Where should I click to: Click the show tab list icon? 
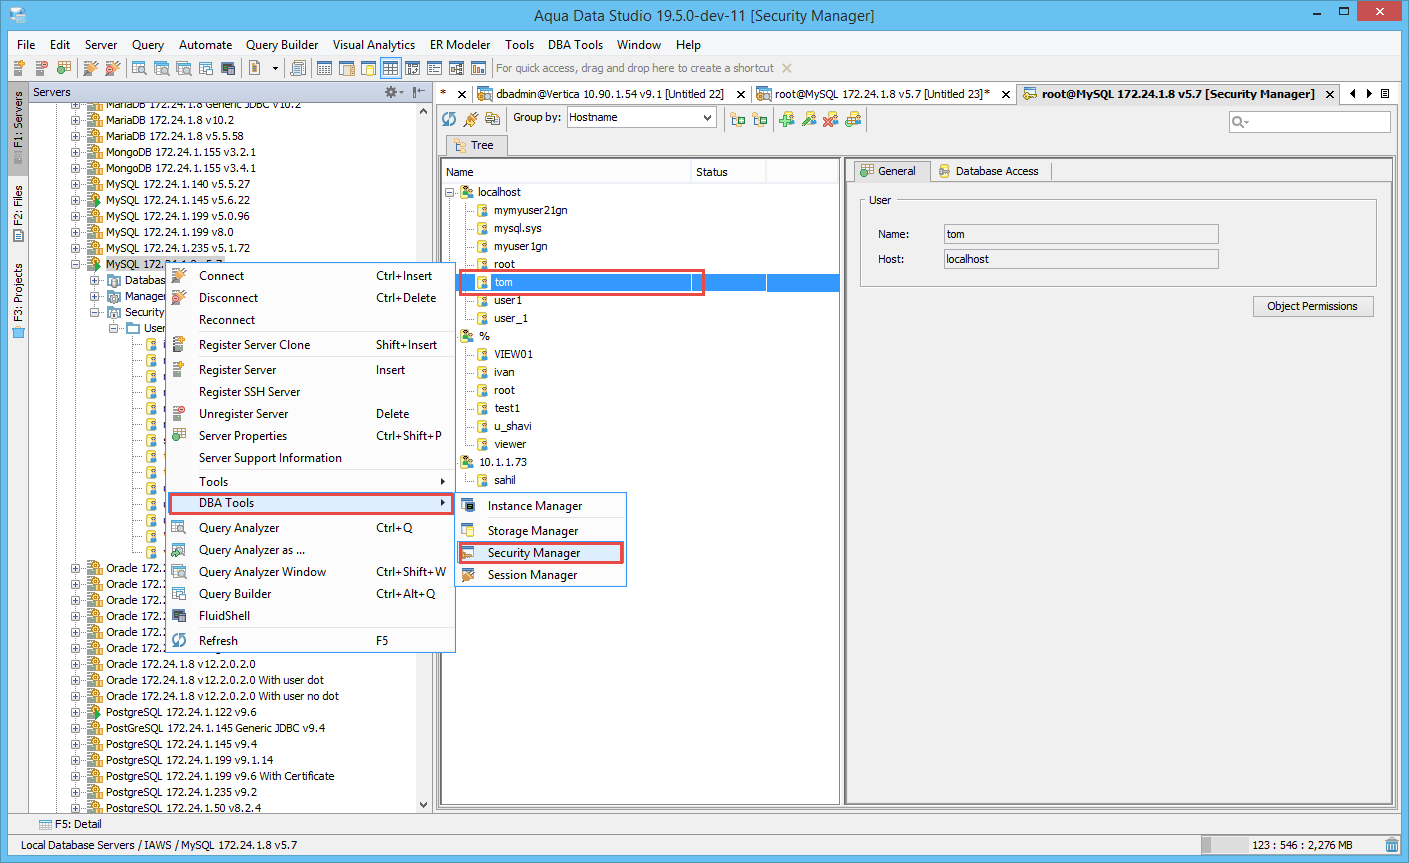[x=1385, y=93]
